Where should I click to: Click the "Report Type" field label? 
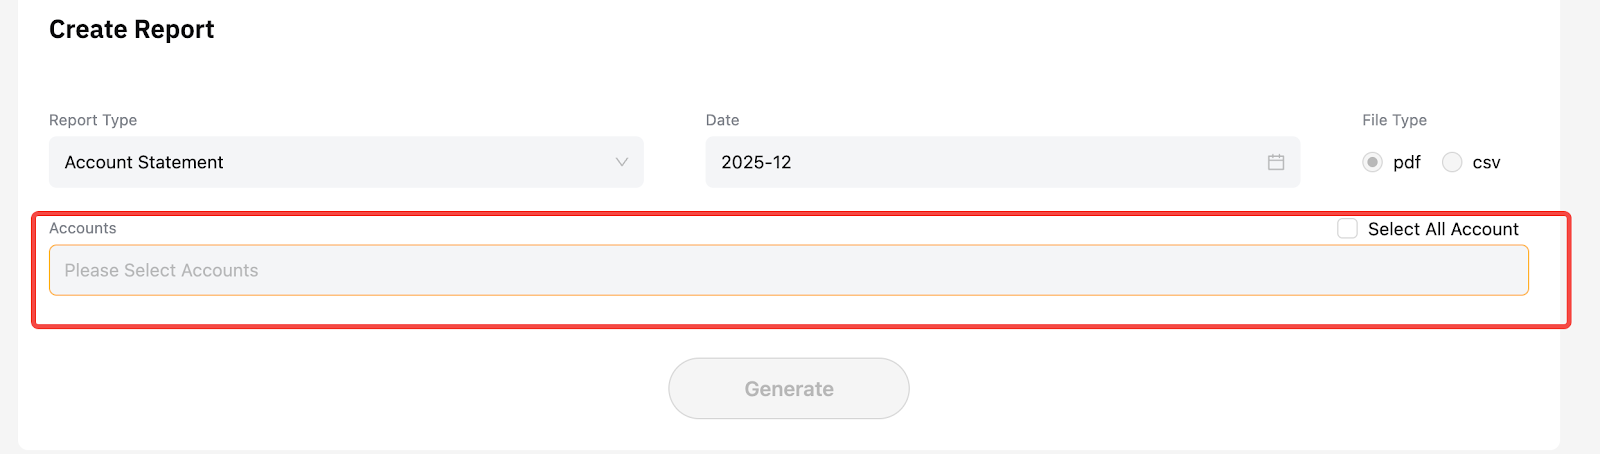[x=93, y=120]
